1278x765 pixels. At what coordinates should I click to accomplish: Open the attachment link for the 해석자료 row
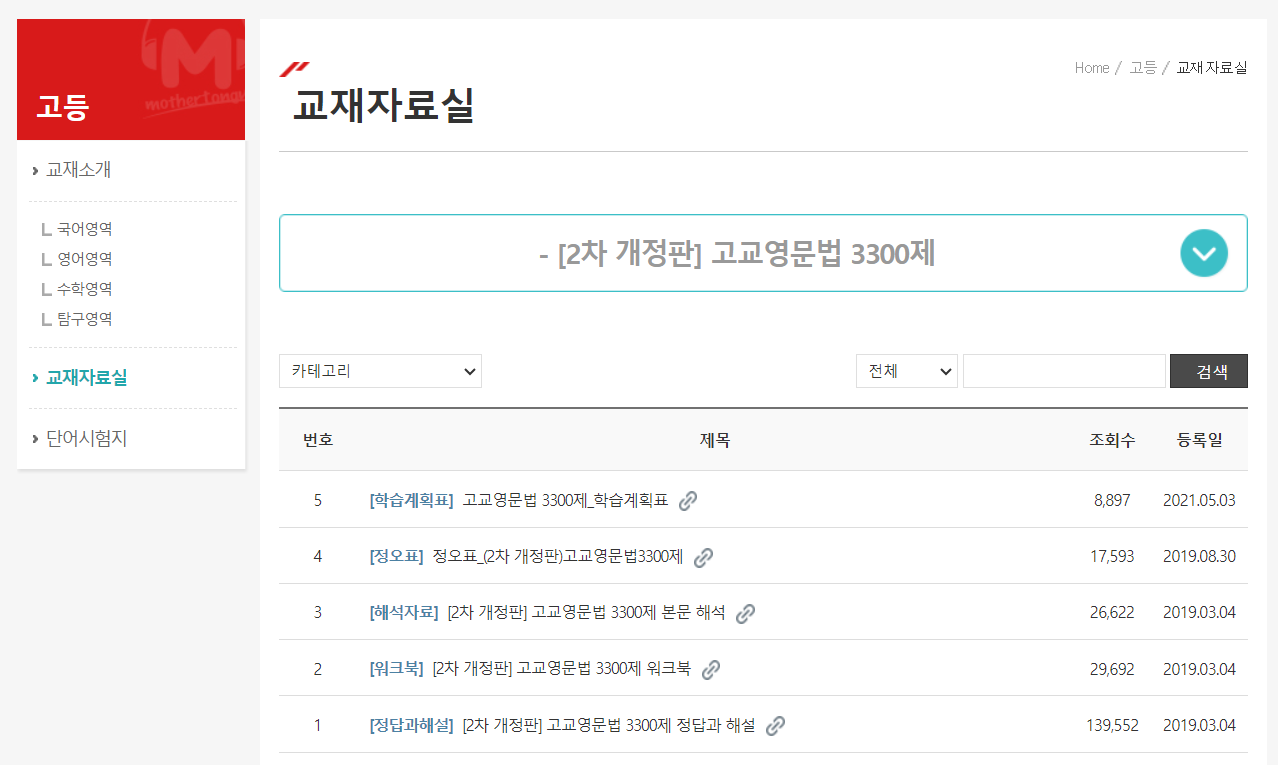tap(744, 611)
